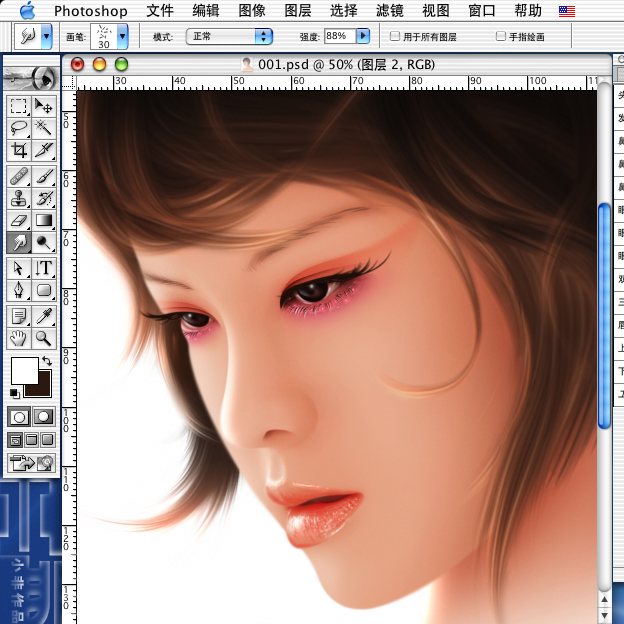Open the 强度 strength slider arrow
The height and width of the screenshot is (624, 624).
363,36
